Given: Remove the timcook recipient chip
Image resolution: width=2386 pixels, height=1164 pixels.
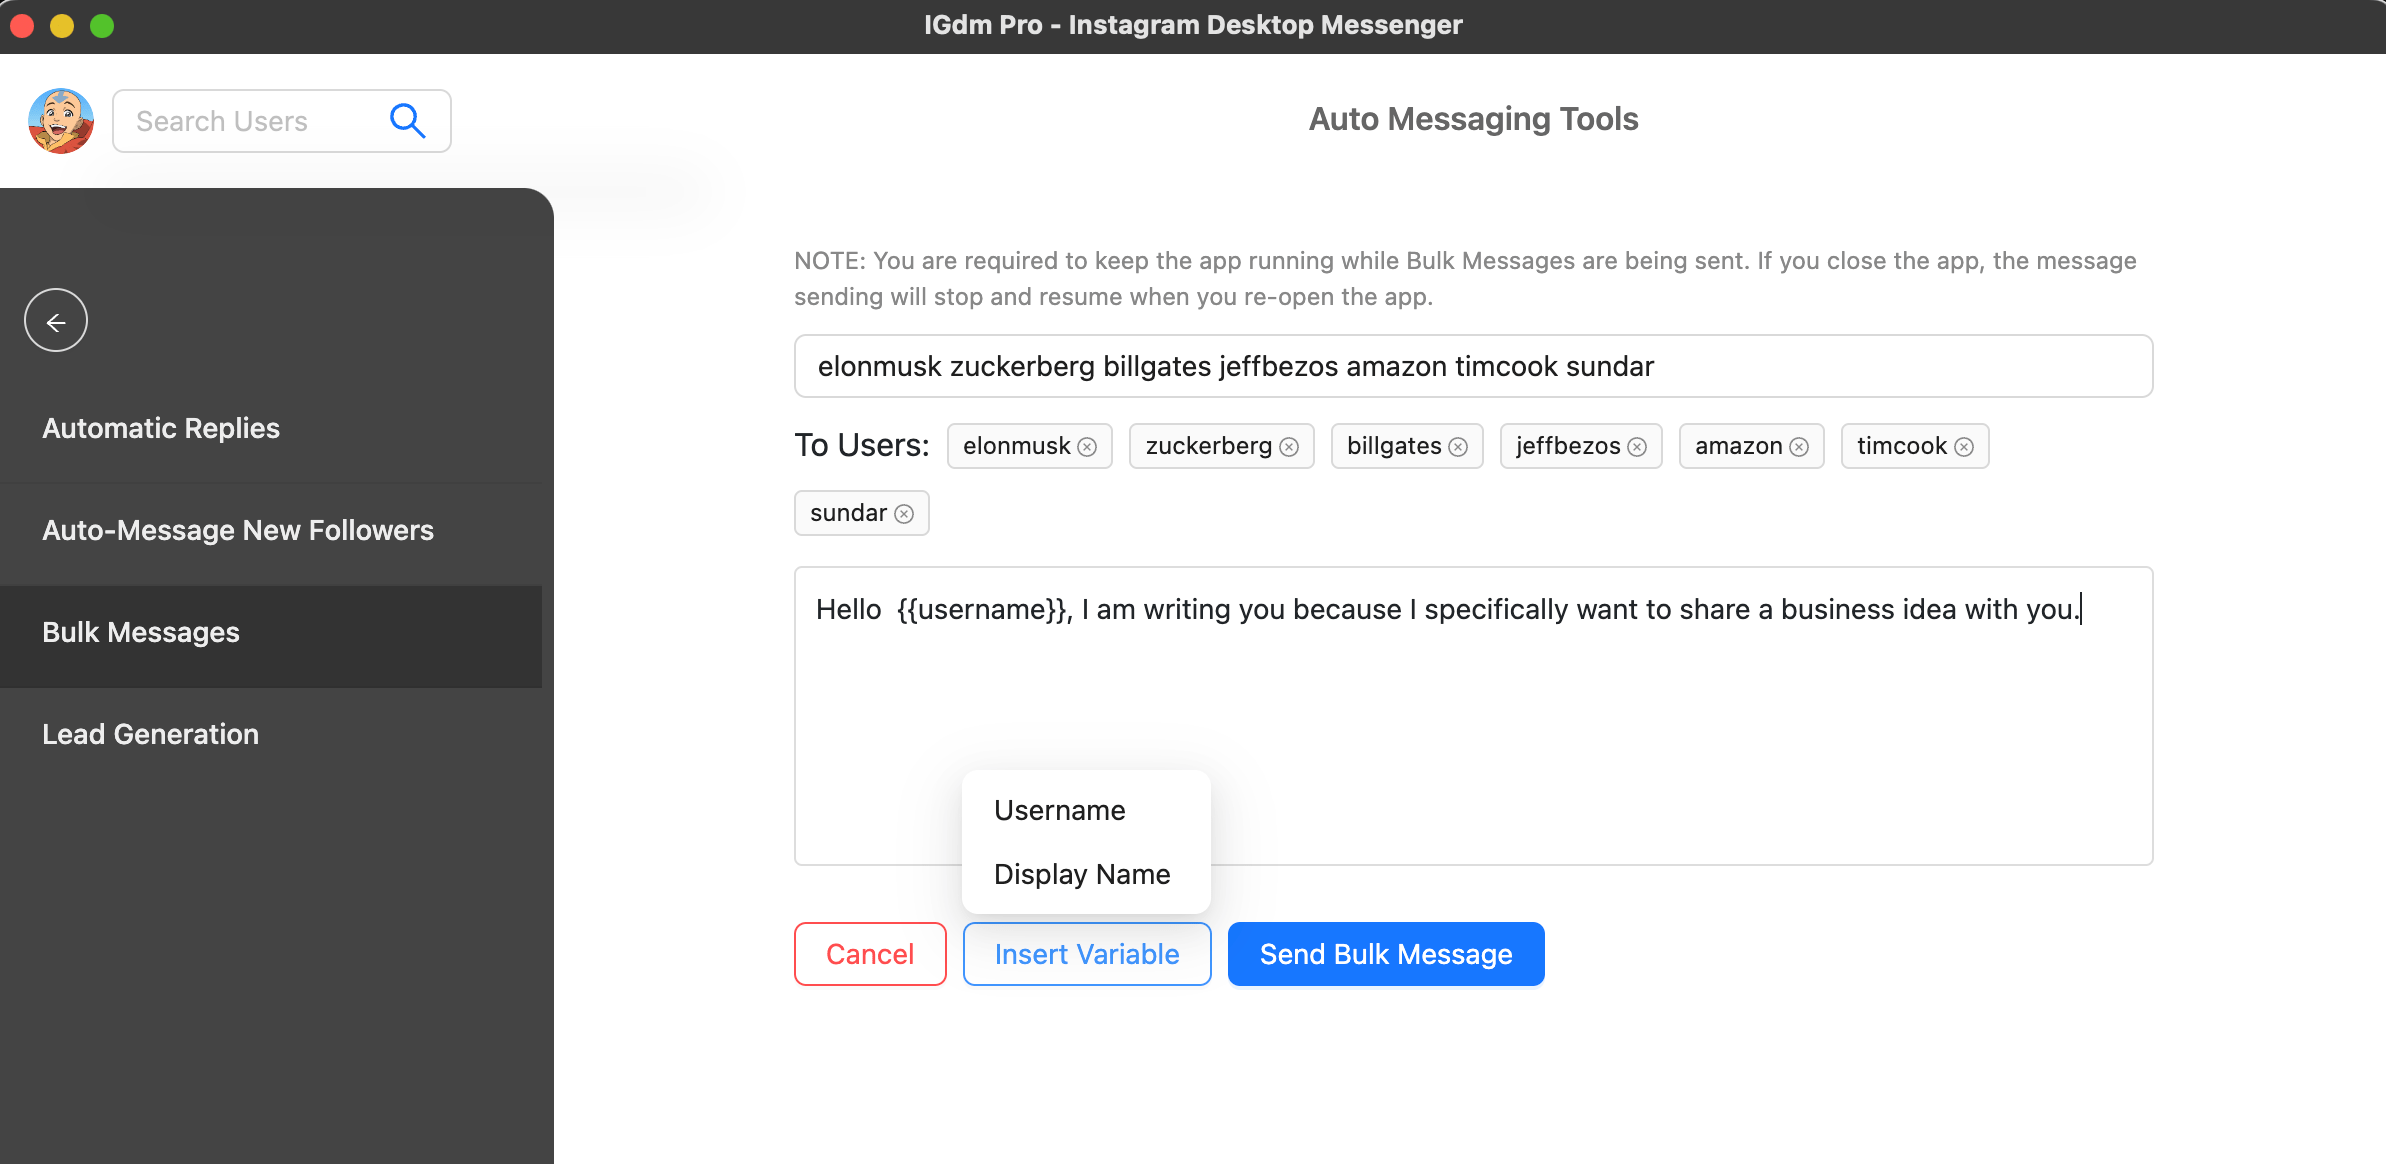Looking at the screenshot, I should click(x=1965, y=446).
